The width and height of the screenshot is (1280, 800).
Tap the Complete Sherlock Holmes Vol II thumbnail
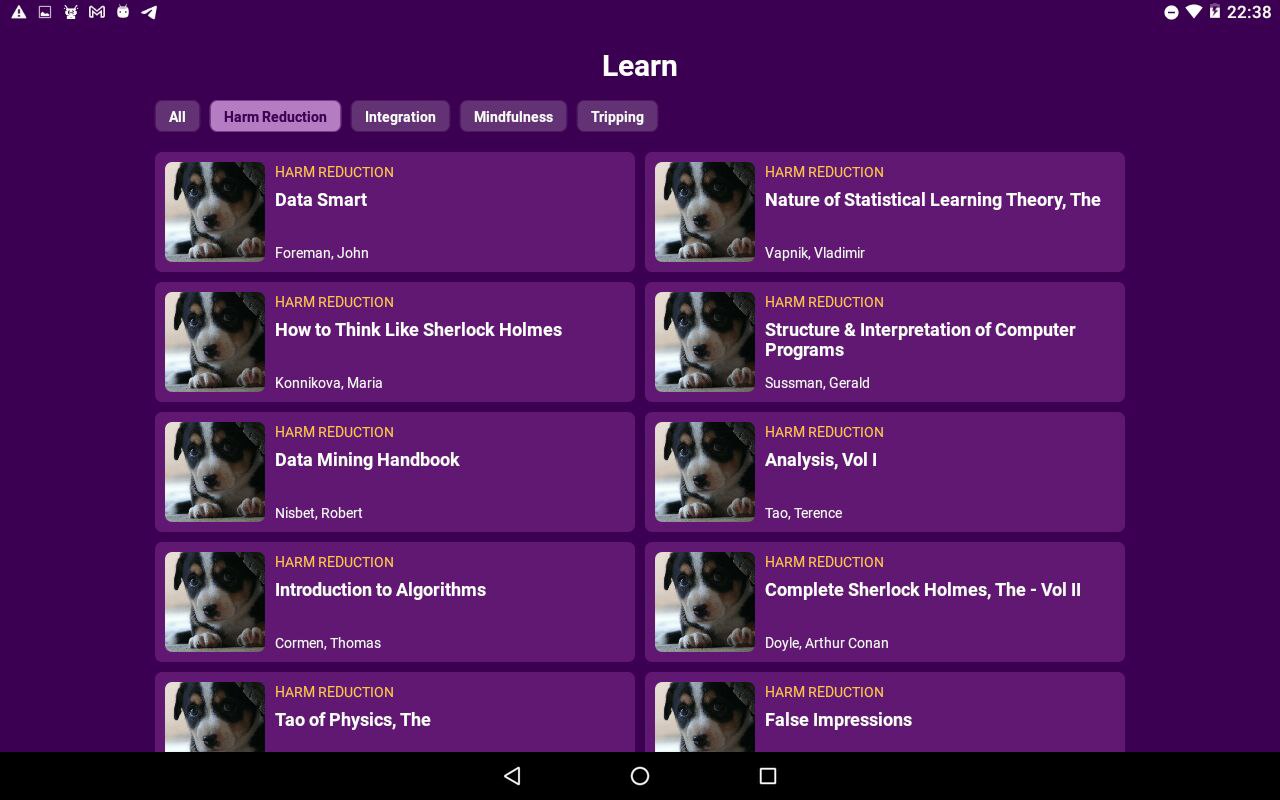pos(705,602)
